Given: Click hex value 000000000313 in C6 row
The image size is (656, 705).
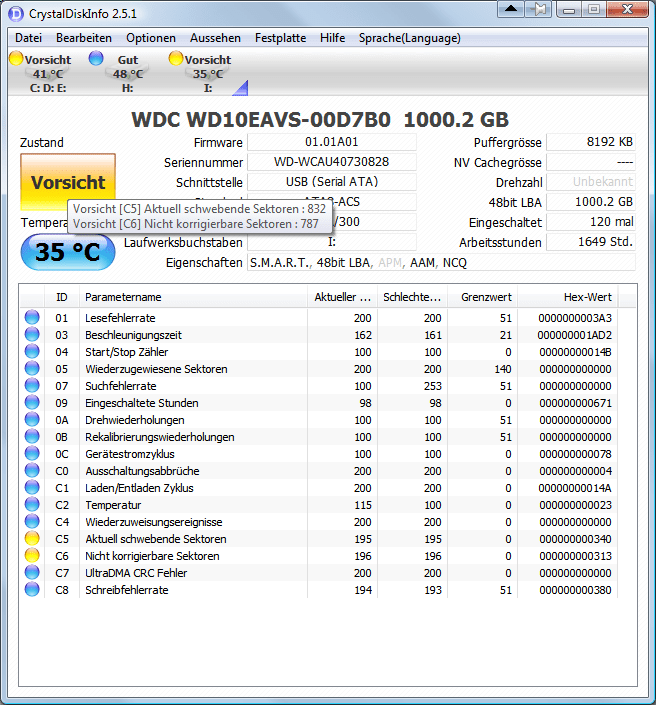Looking at the screenshot, I should 576,556.
